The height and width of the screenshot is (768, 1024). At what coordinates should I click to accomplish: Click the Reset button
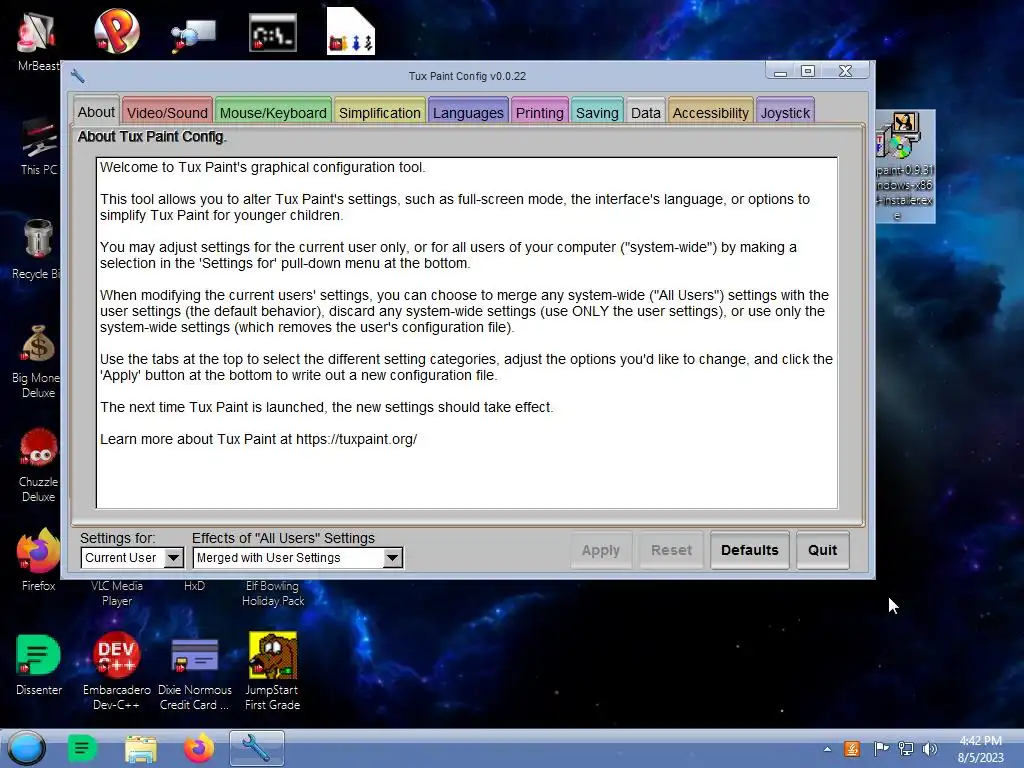(671, 551)
